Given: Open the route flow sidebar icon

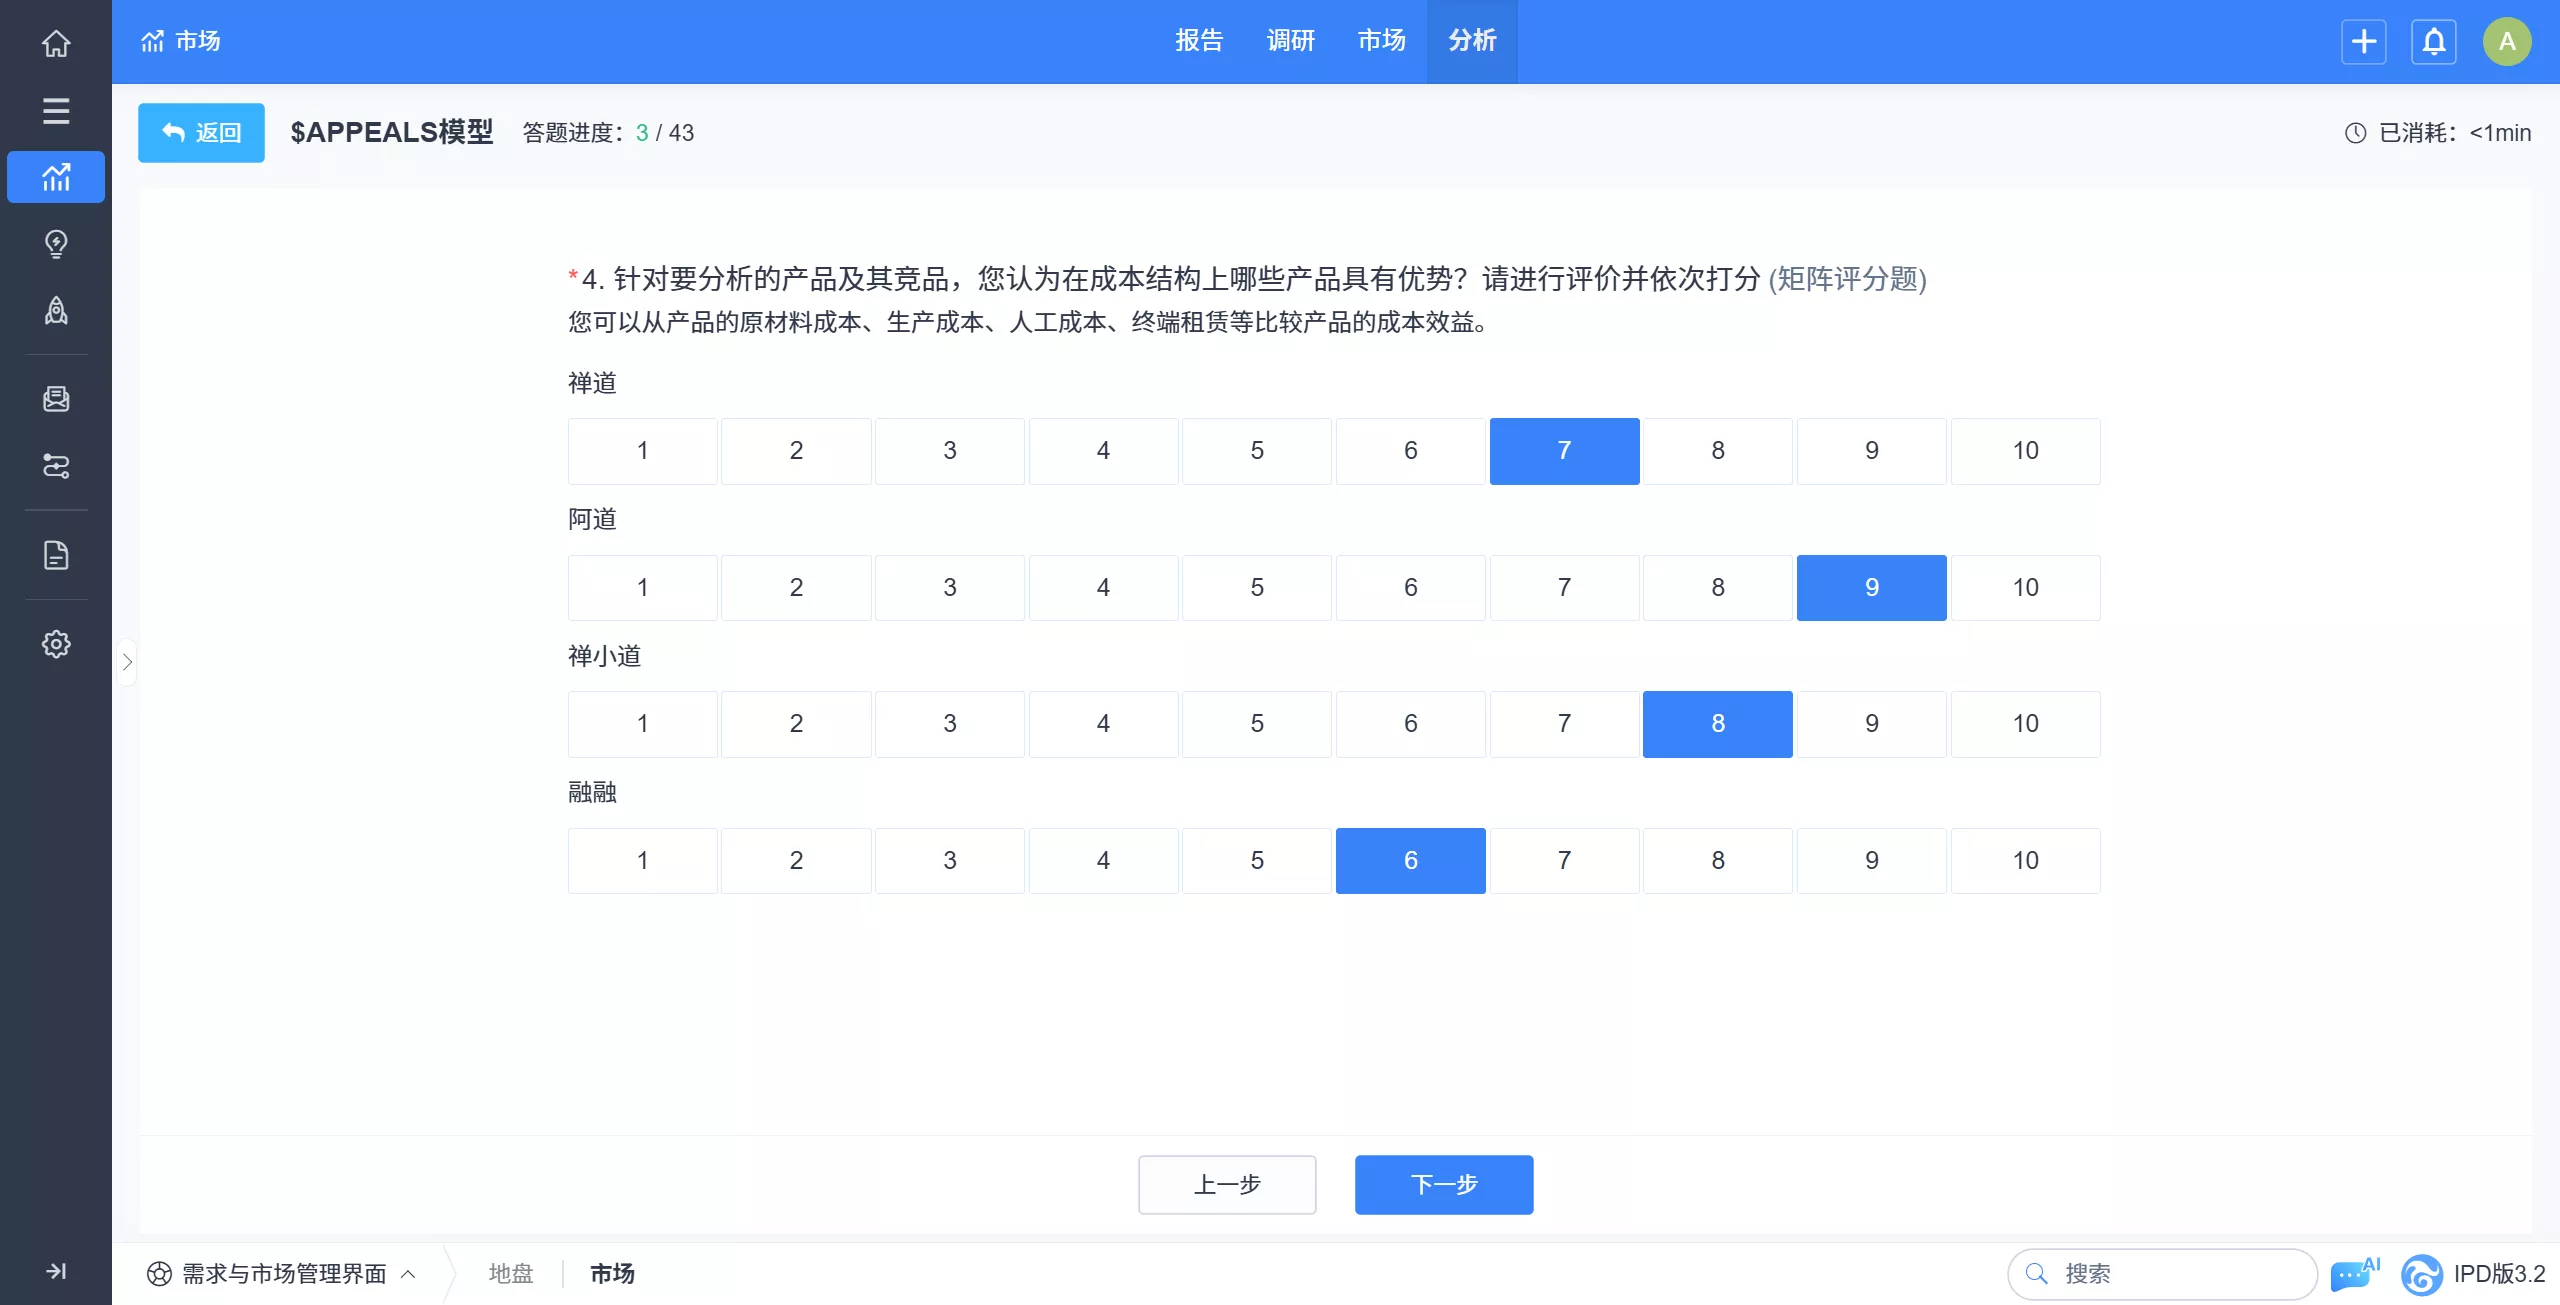Looking at the screenshot, I should pos(56,466).
